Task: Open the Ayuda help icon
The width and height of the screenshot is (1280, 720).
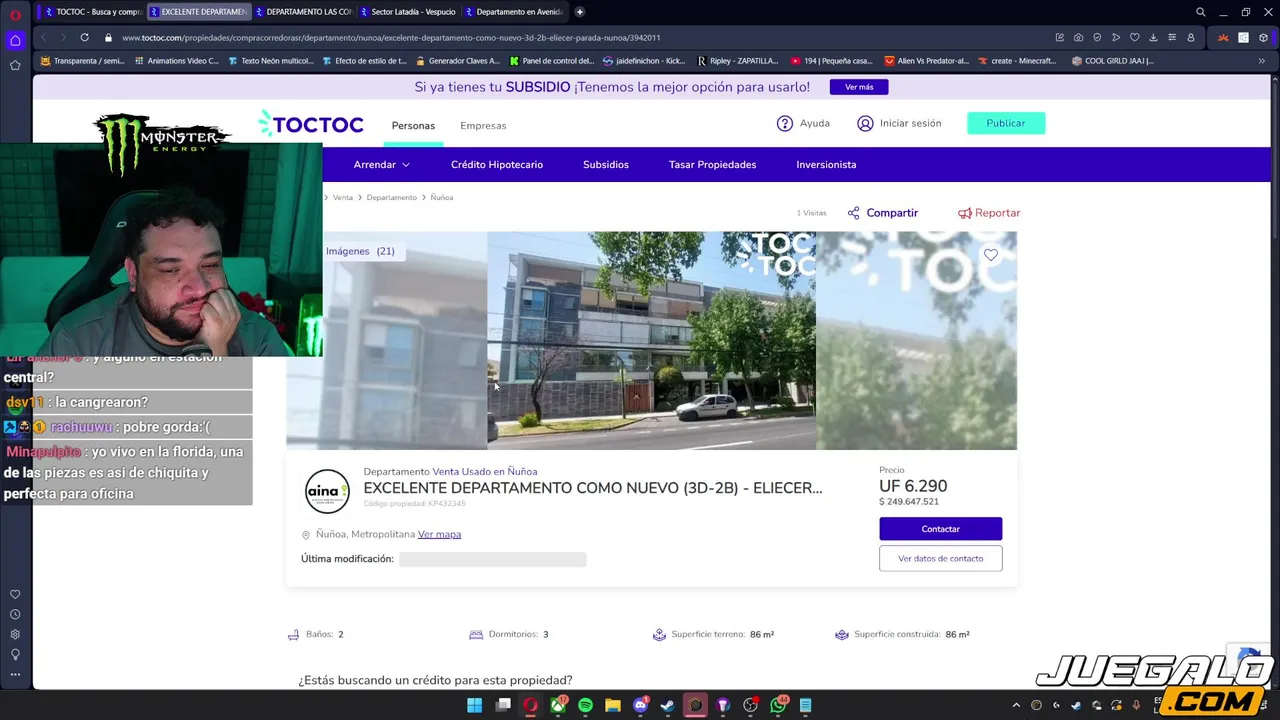Action: tap(785, 124)
